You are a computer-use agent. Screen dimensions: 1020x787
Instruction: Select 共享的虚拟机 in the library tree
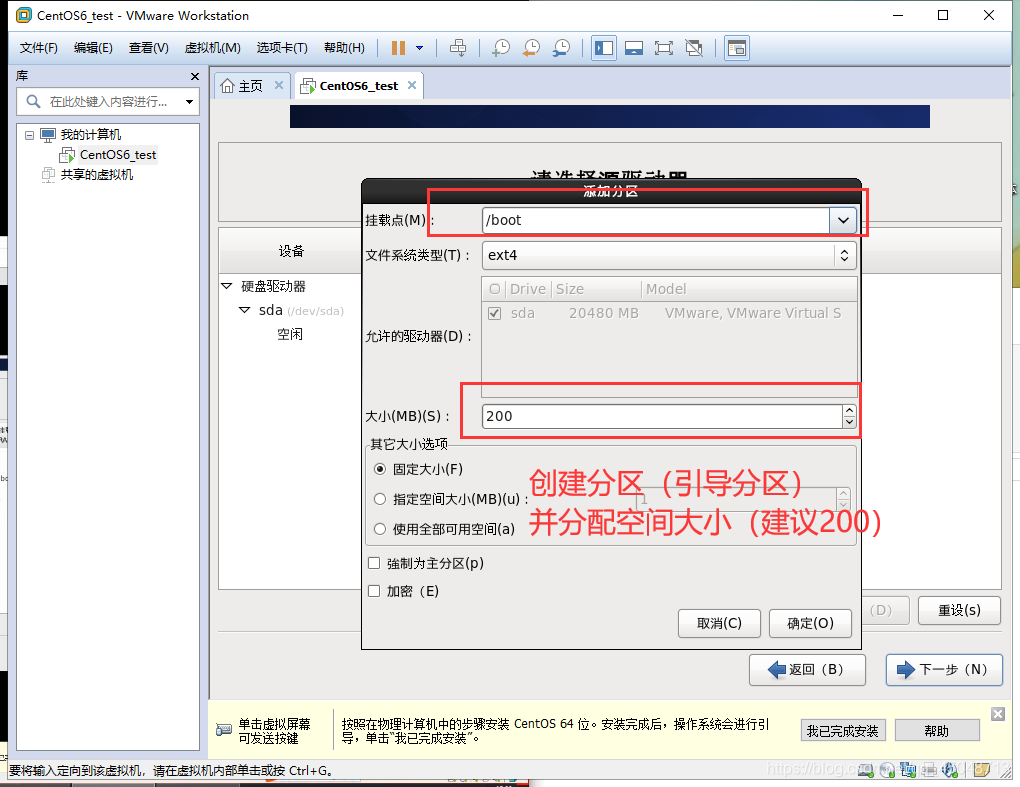(97, 174)
